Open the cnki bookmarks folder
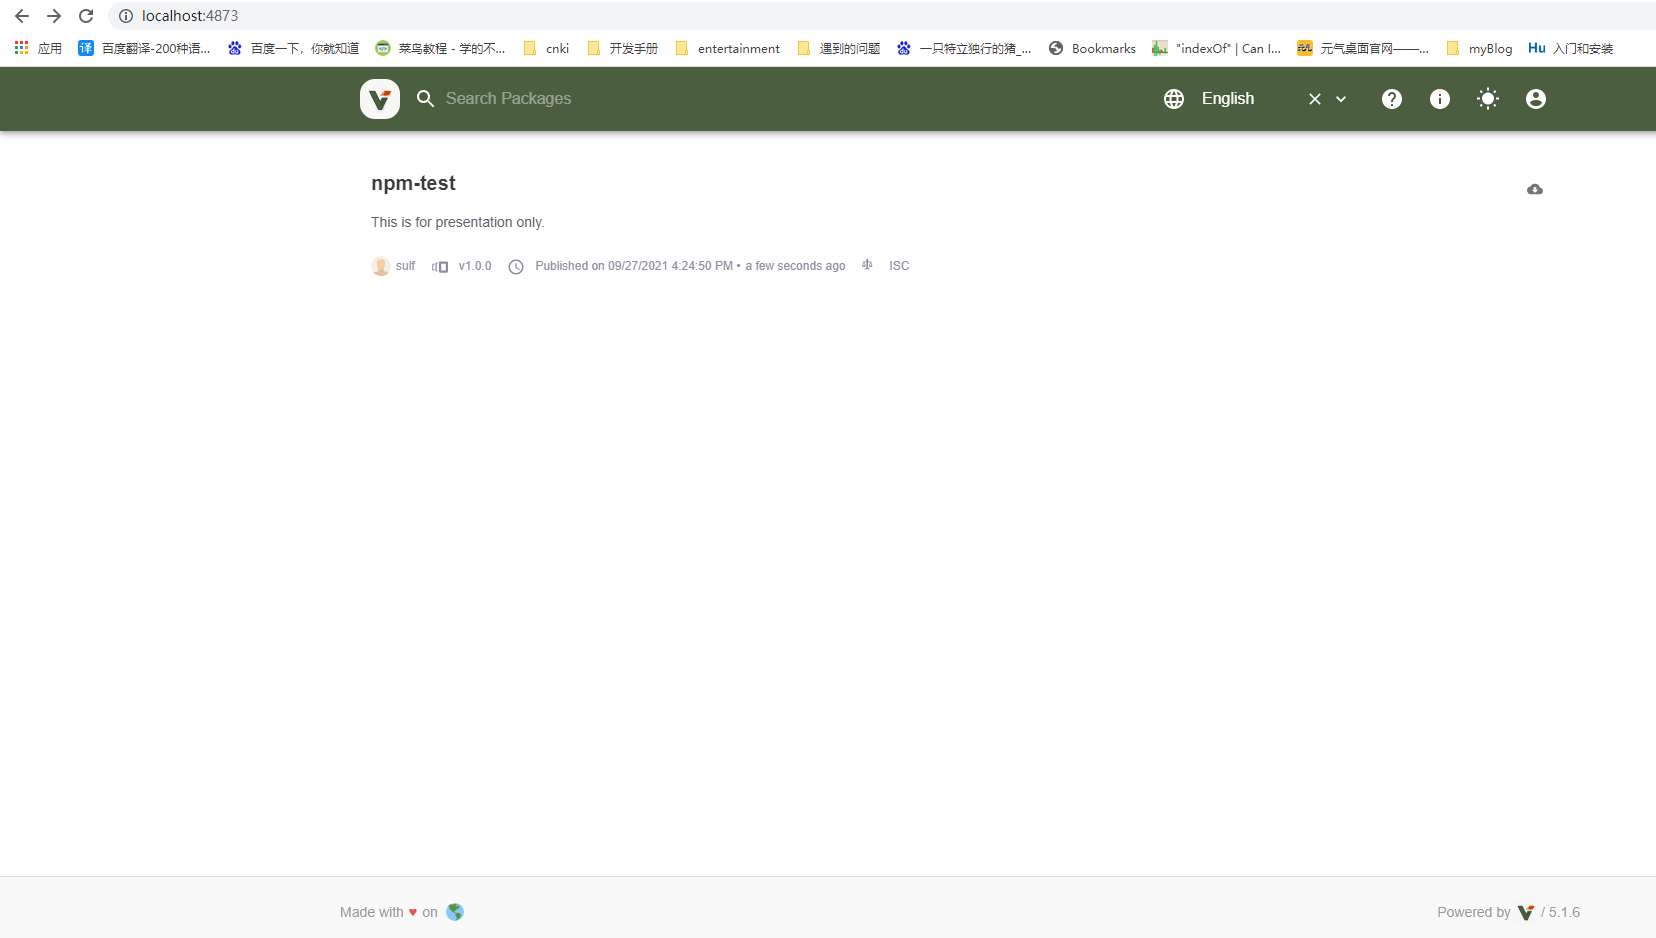 (x=546, y=48)
